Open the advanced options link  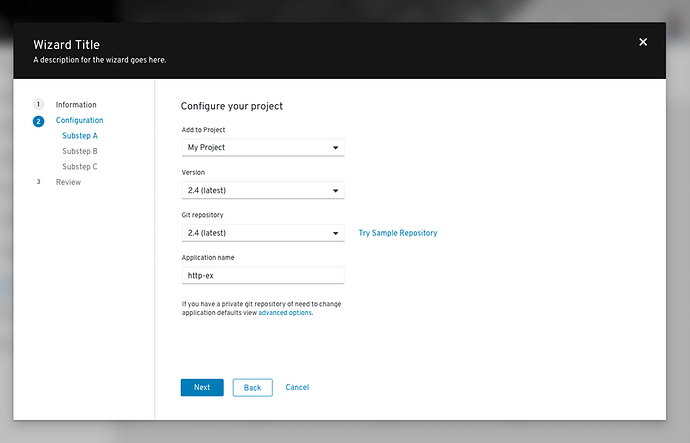(x=285, y=313)
